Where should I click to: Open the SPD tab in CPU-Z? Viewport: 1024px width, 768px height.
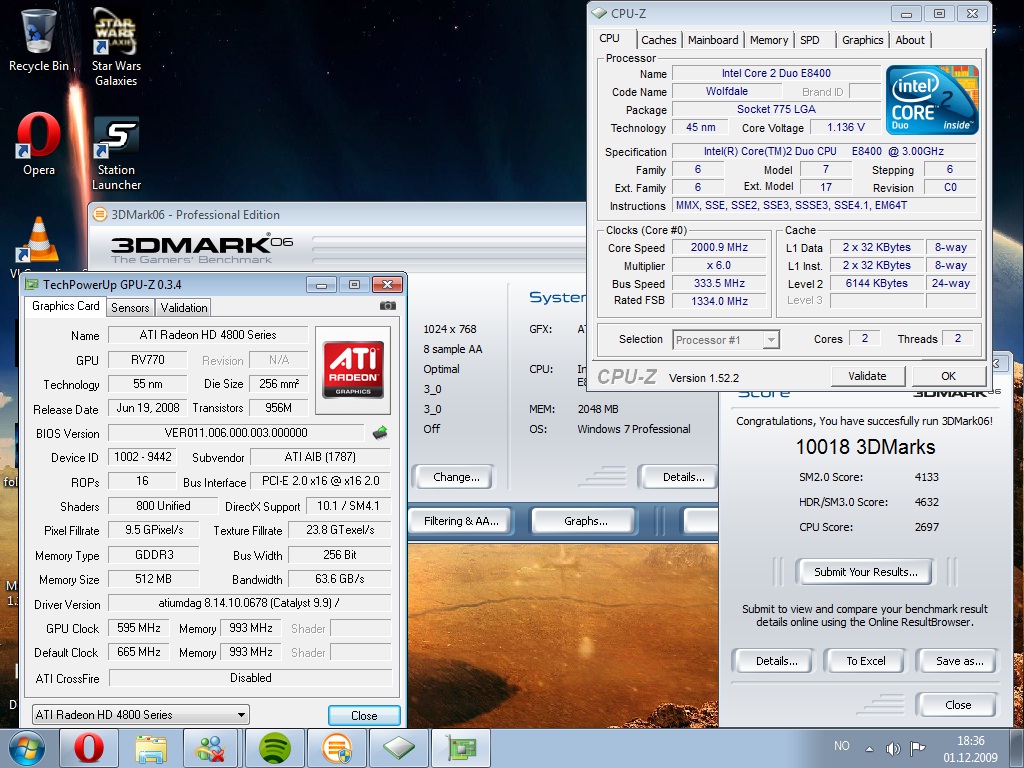(x=810, y=40)
